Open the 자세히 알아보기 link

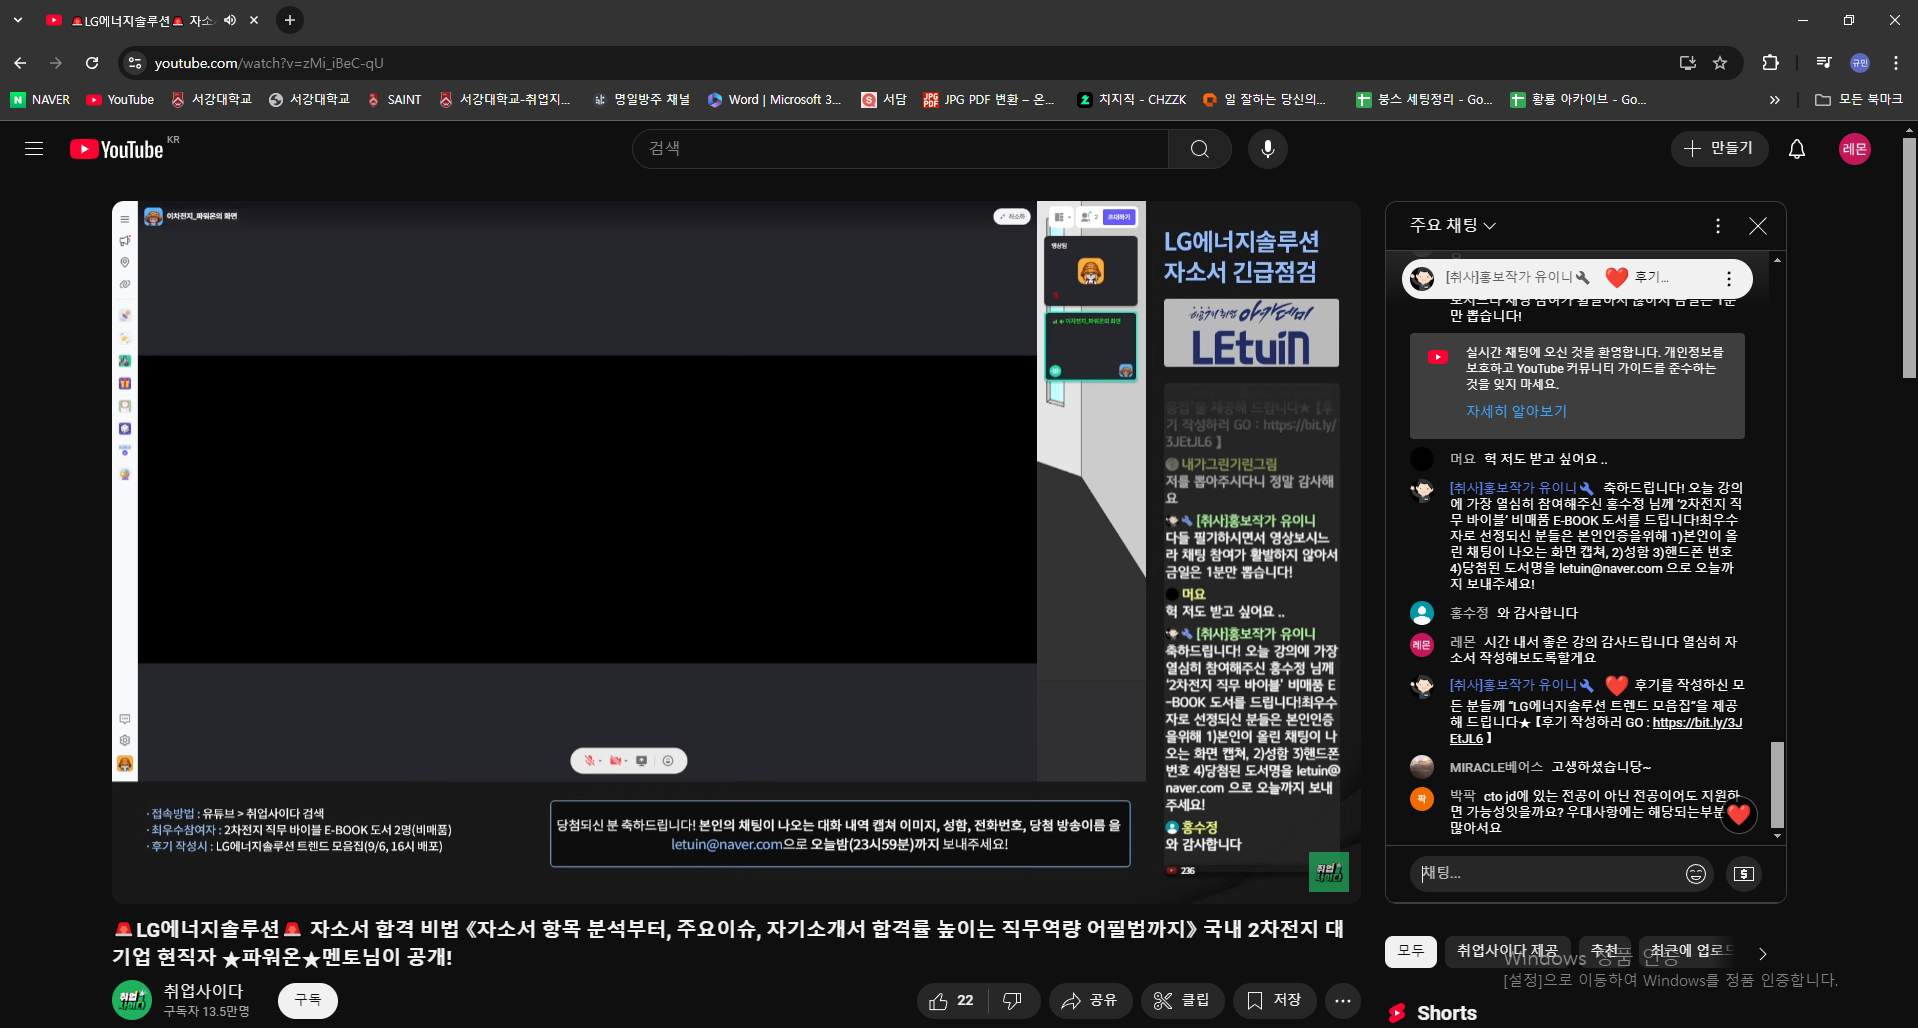(1516, 411)
